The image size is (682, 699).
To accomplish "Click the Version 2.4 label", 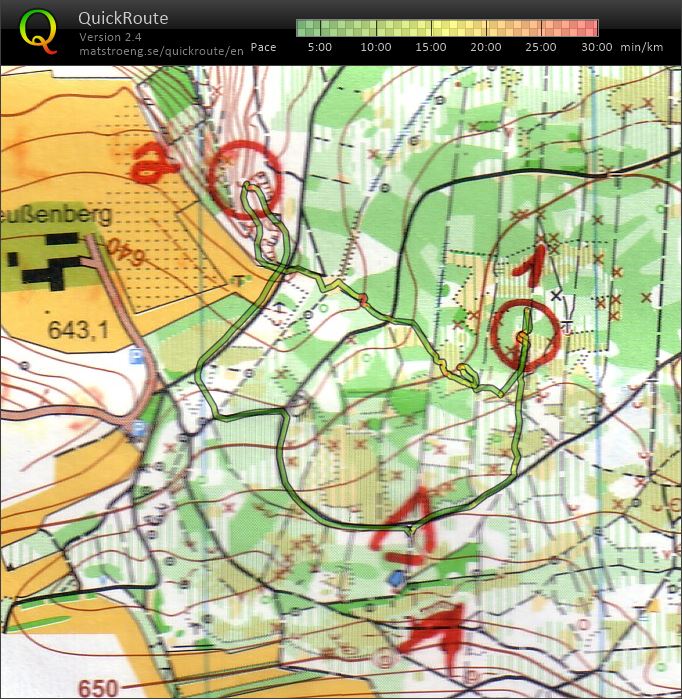I will pyautogui.click(x=111, y=37).
